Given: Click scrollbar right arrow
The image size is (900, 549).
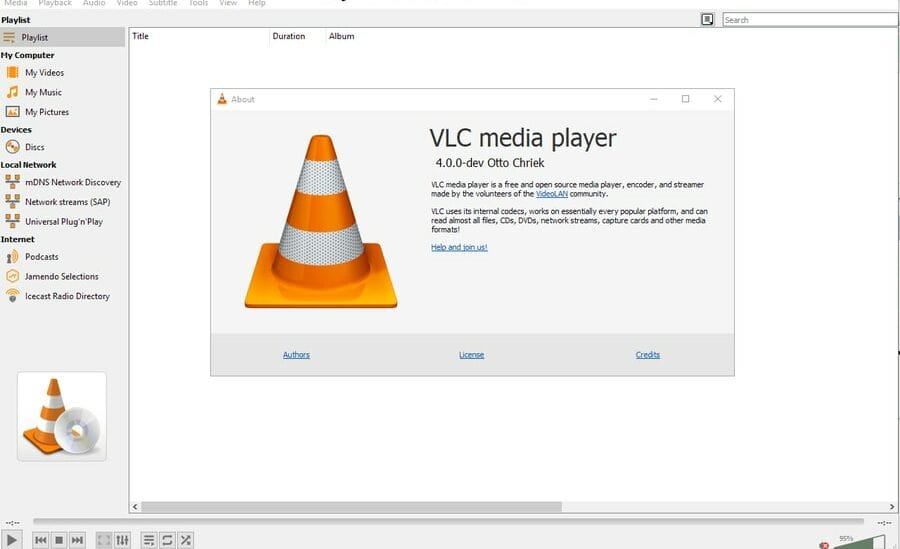Looking at the screenshot, I should [x=892, y=507].
